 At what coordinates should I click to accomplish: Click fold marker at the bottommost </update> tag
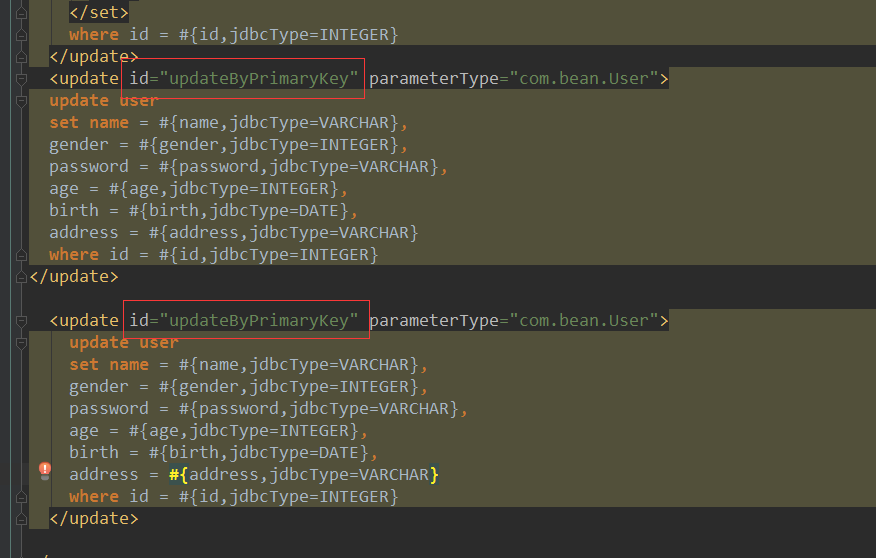coord(21,519)
